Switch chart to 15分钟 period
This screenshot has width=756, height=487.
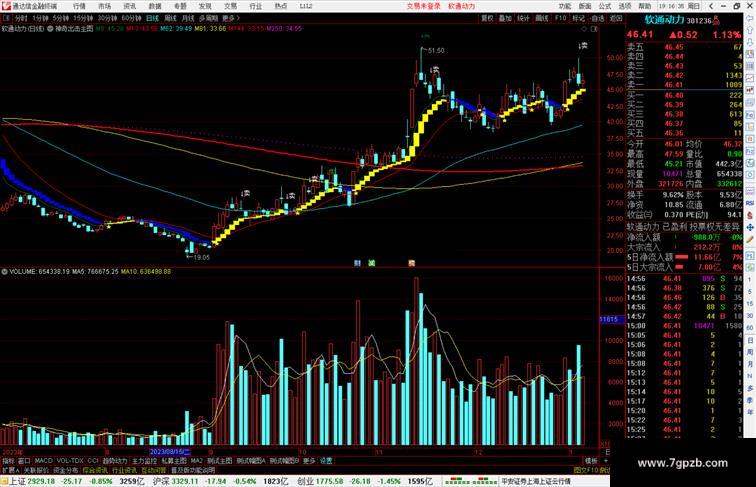[83, 18]
